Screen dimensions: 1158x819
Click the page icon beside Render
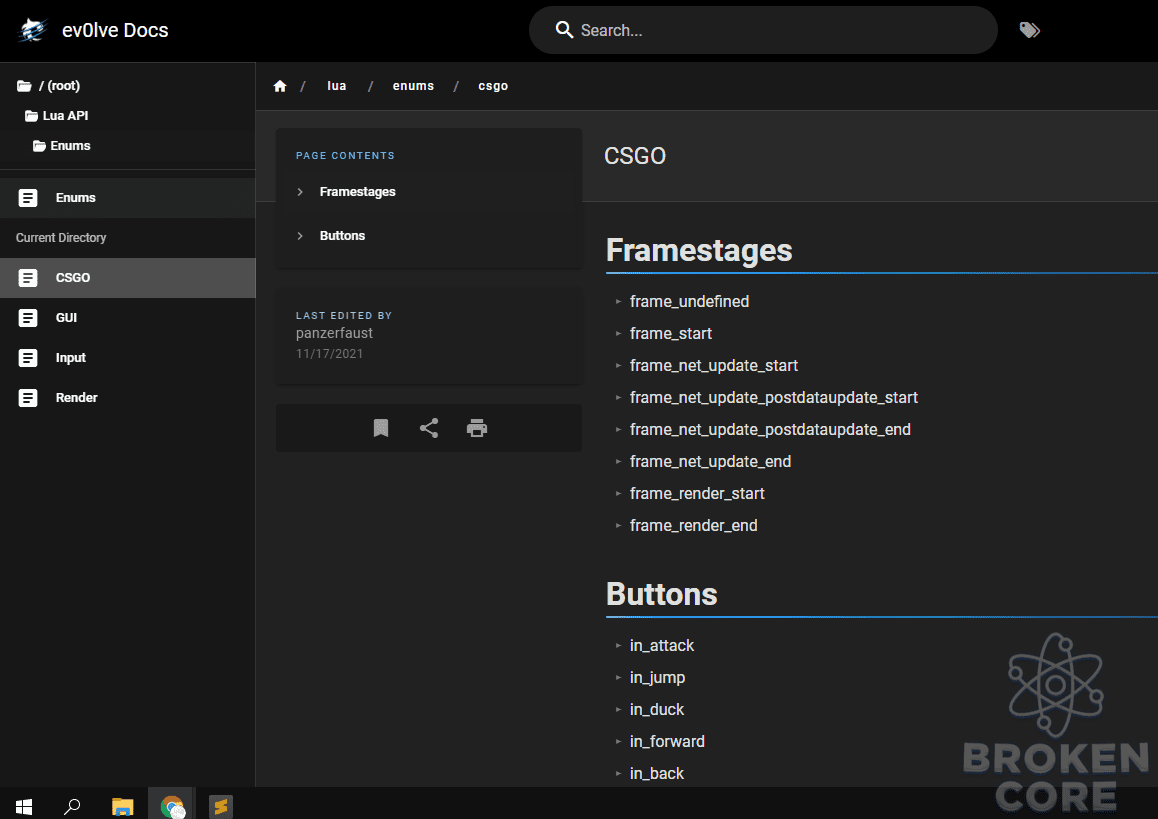[x=28, y=398]
